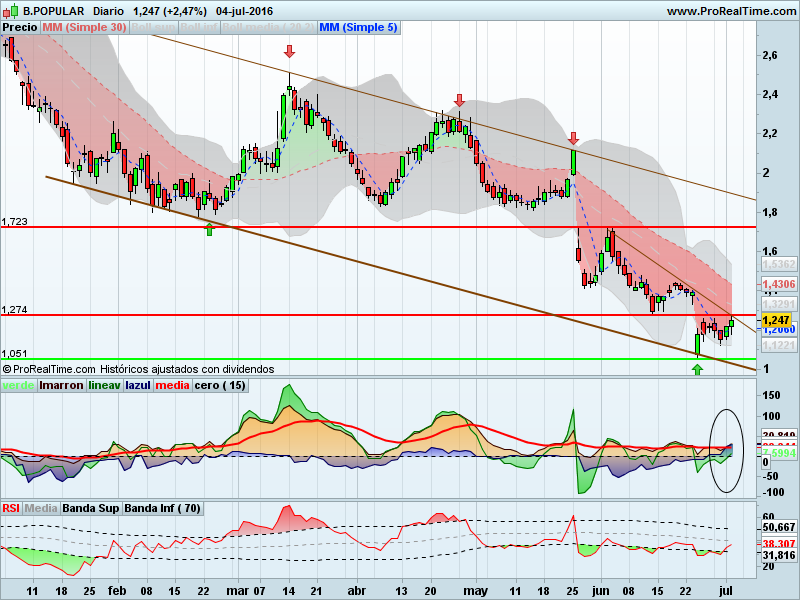The height and width of the screenshot is (600, 800).
Task: Click the B.POPULAR ticker name
Action: point(54,11)
